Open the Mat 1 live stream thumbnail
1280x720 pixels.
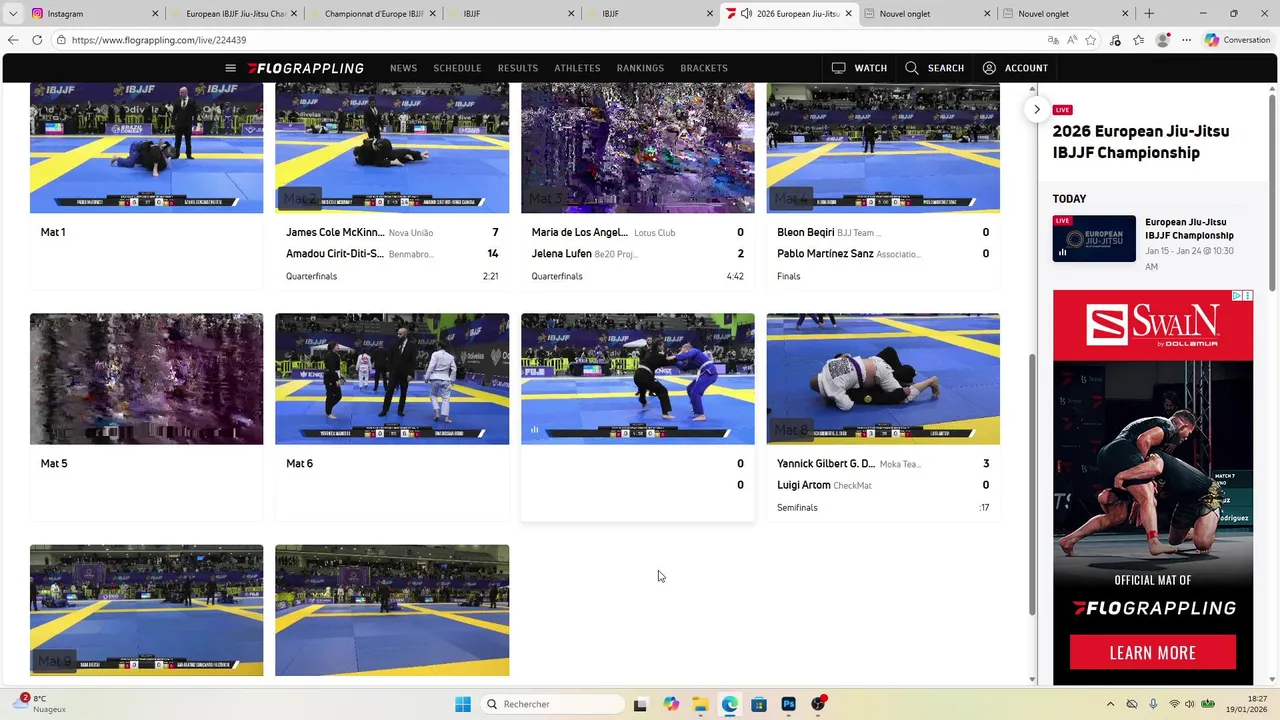146,148
